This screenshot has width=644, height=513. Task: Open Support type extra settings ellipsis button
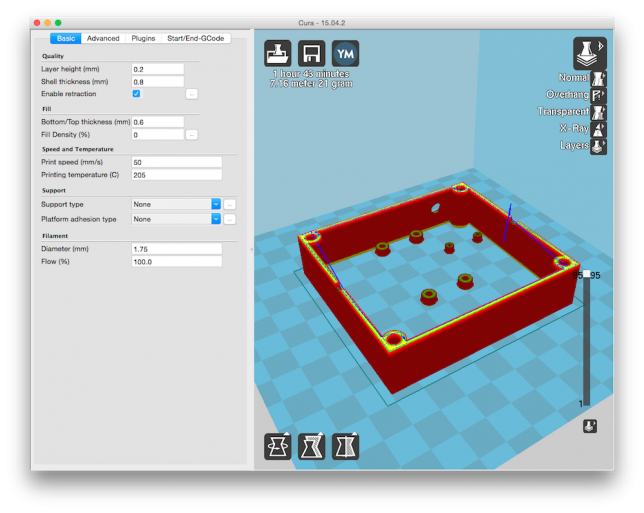[229, 204]
